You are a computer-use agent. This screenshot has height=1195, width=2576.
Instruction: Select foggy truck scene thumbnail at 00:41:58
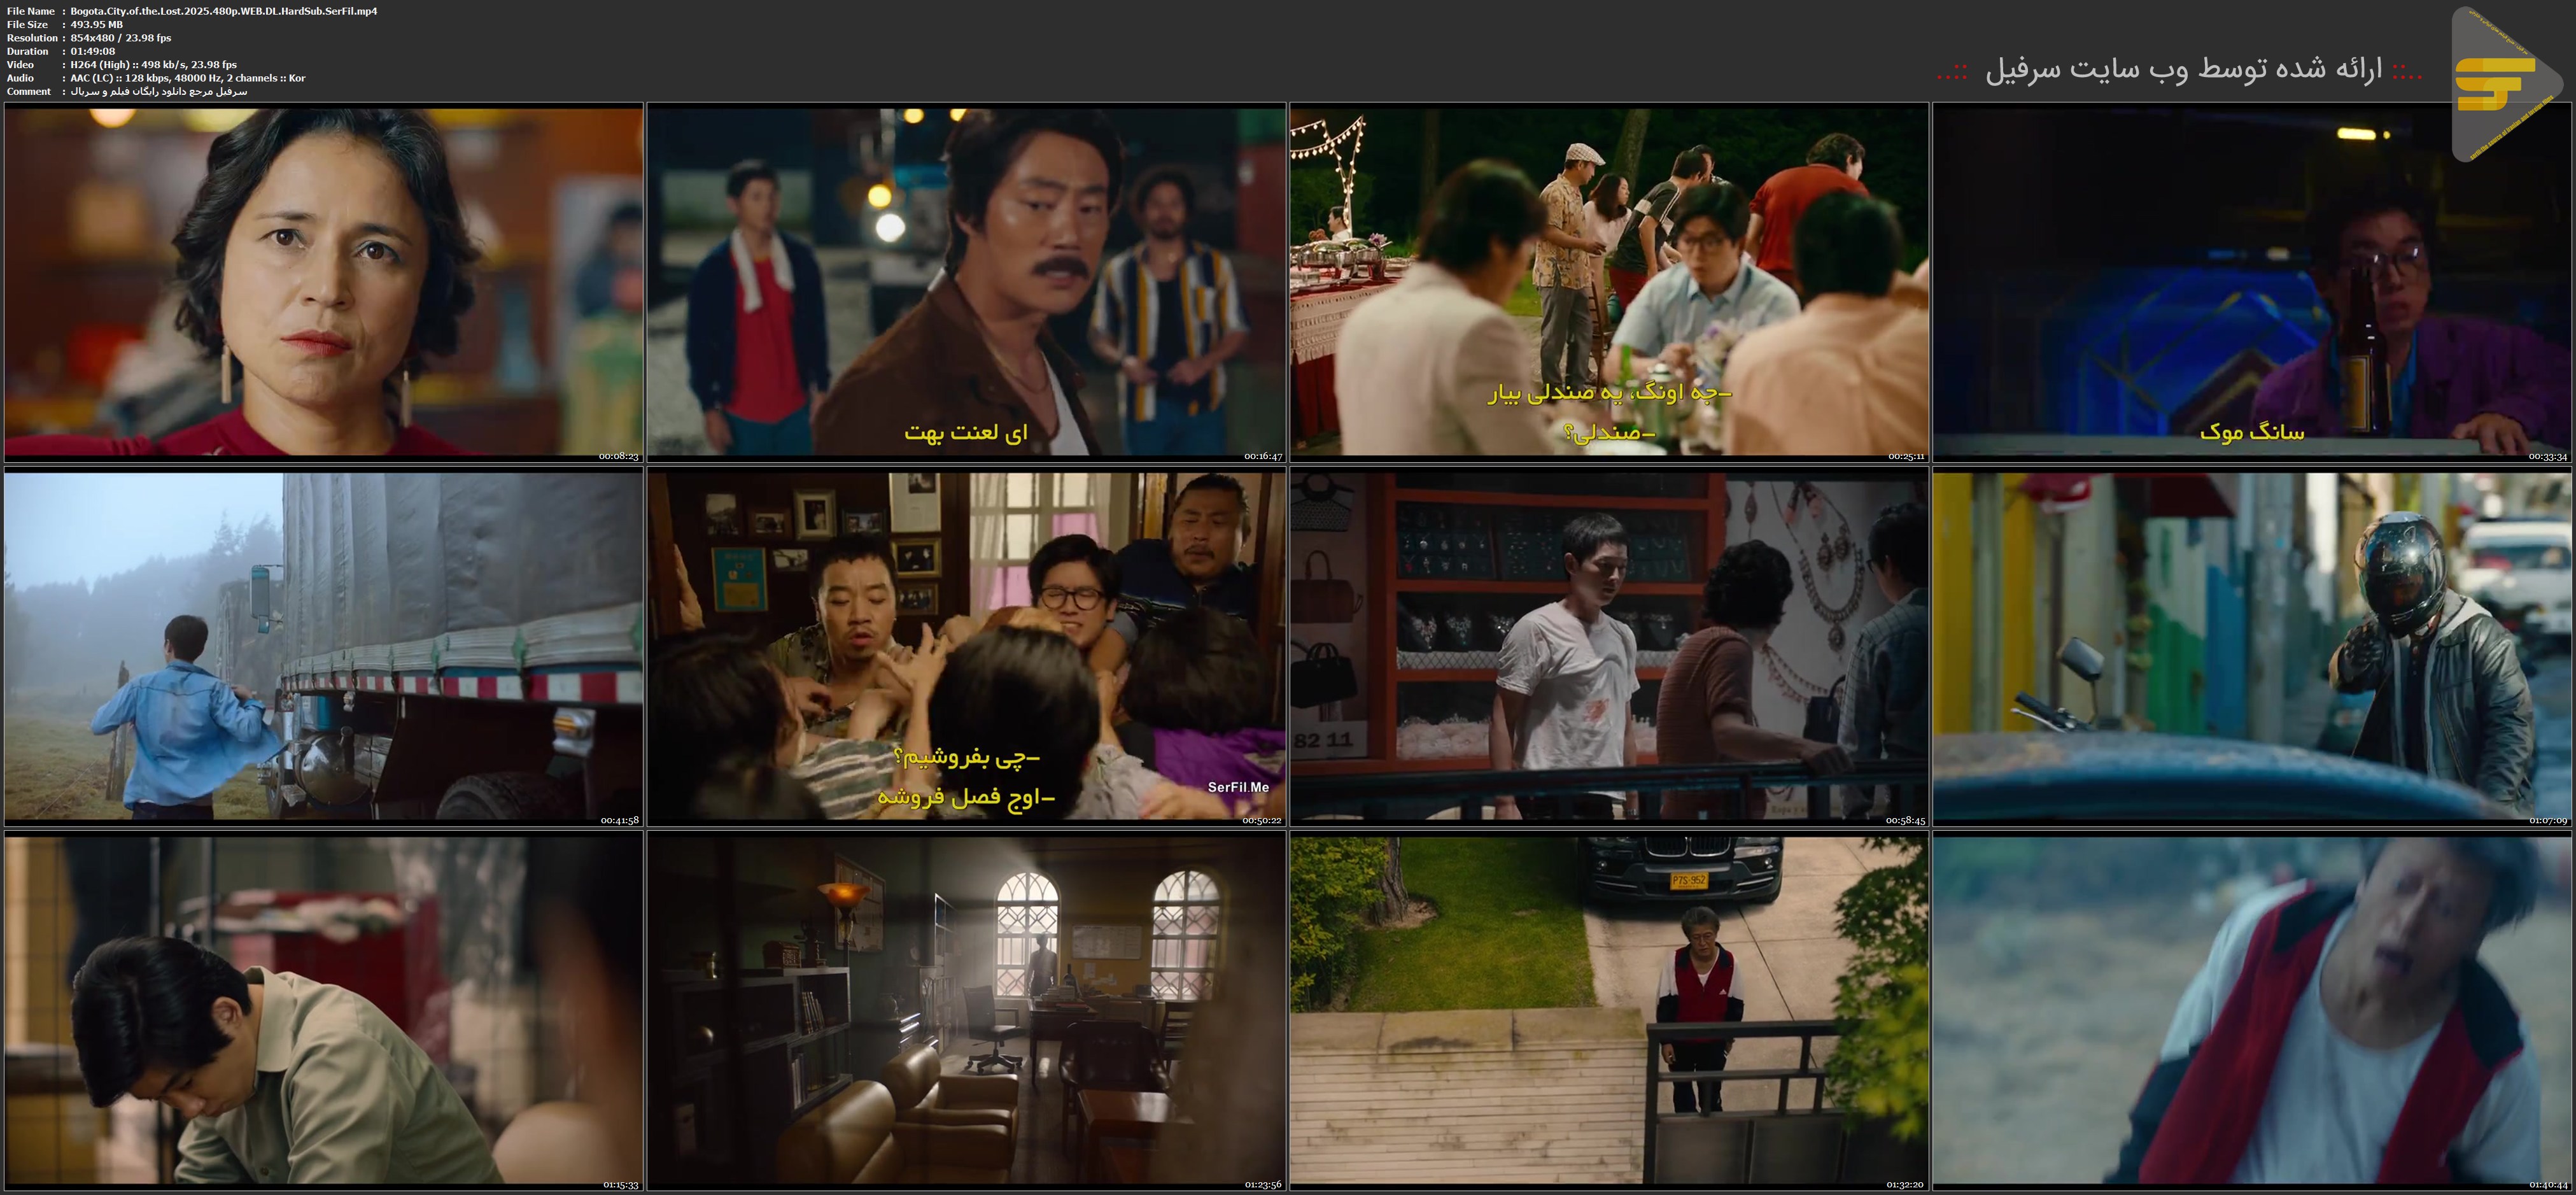coord(323,648)
